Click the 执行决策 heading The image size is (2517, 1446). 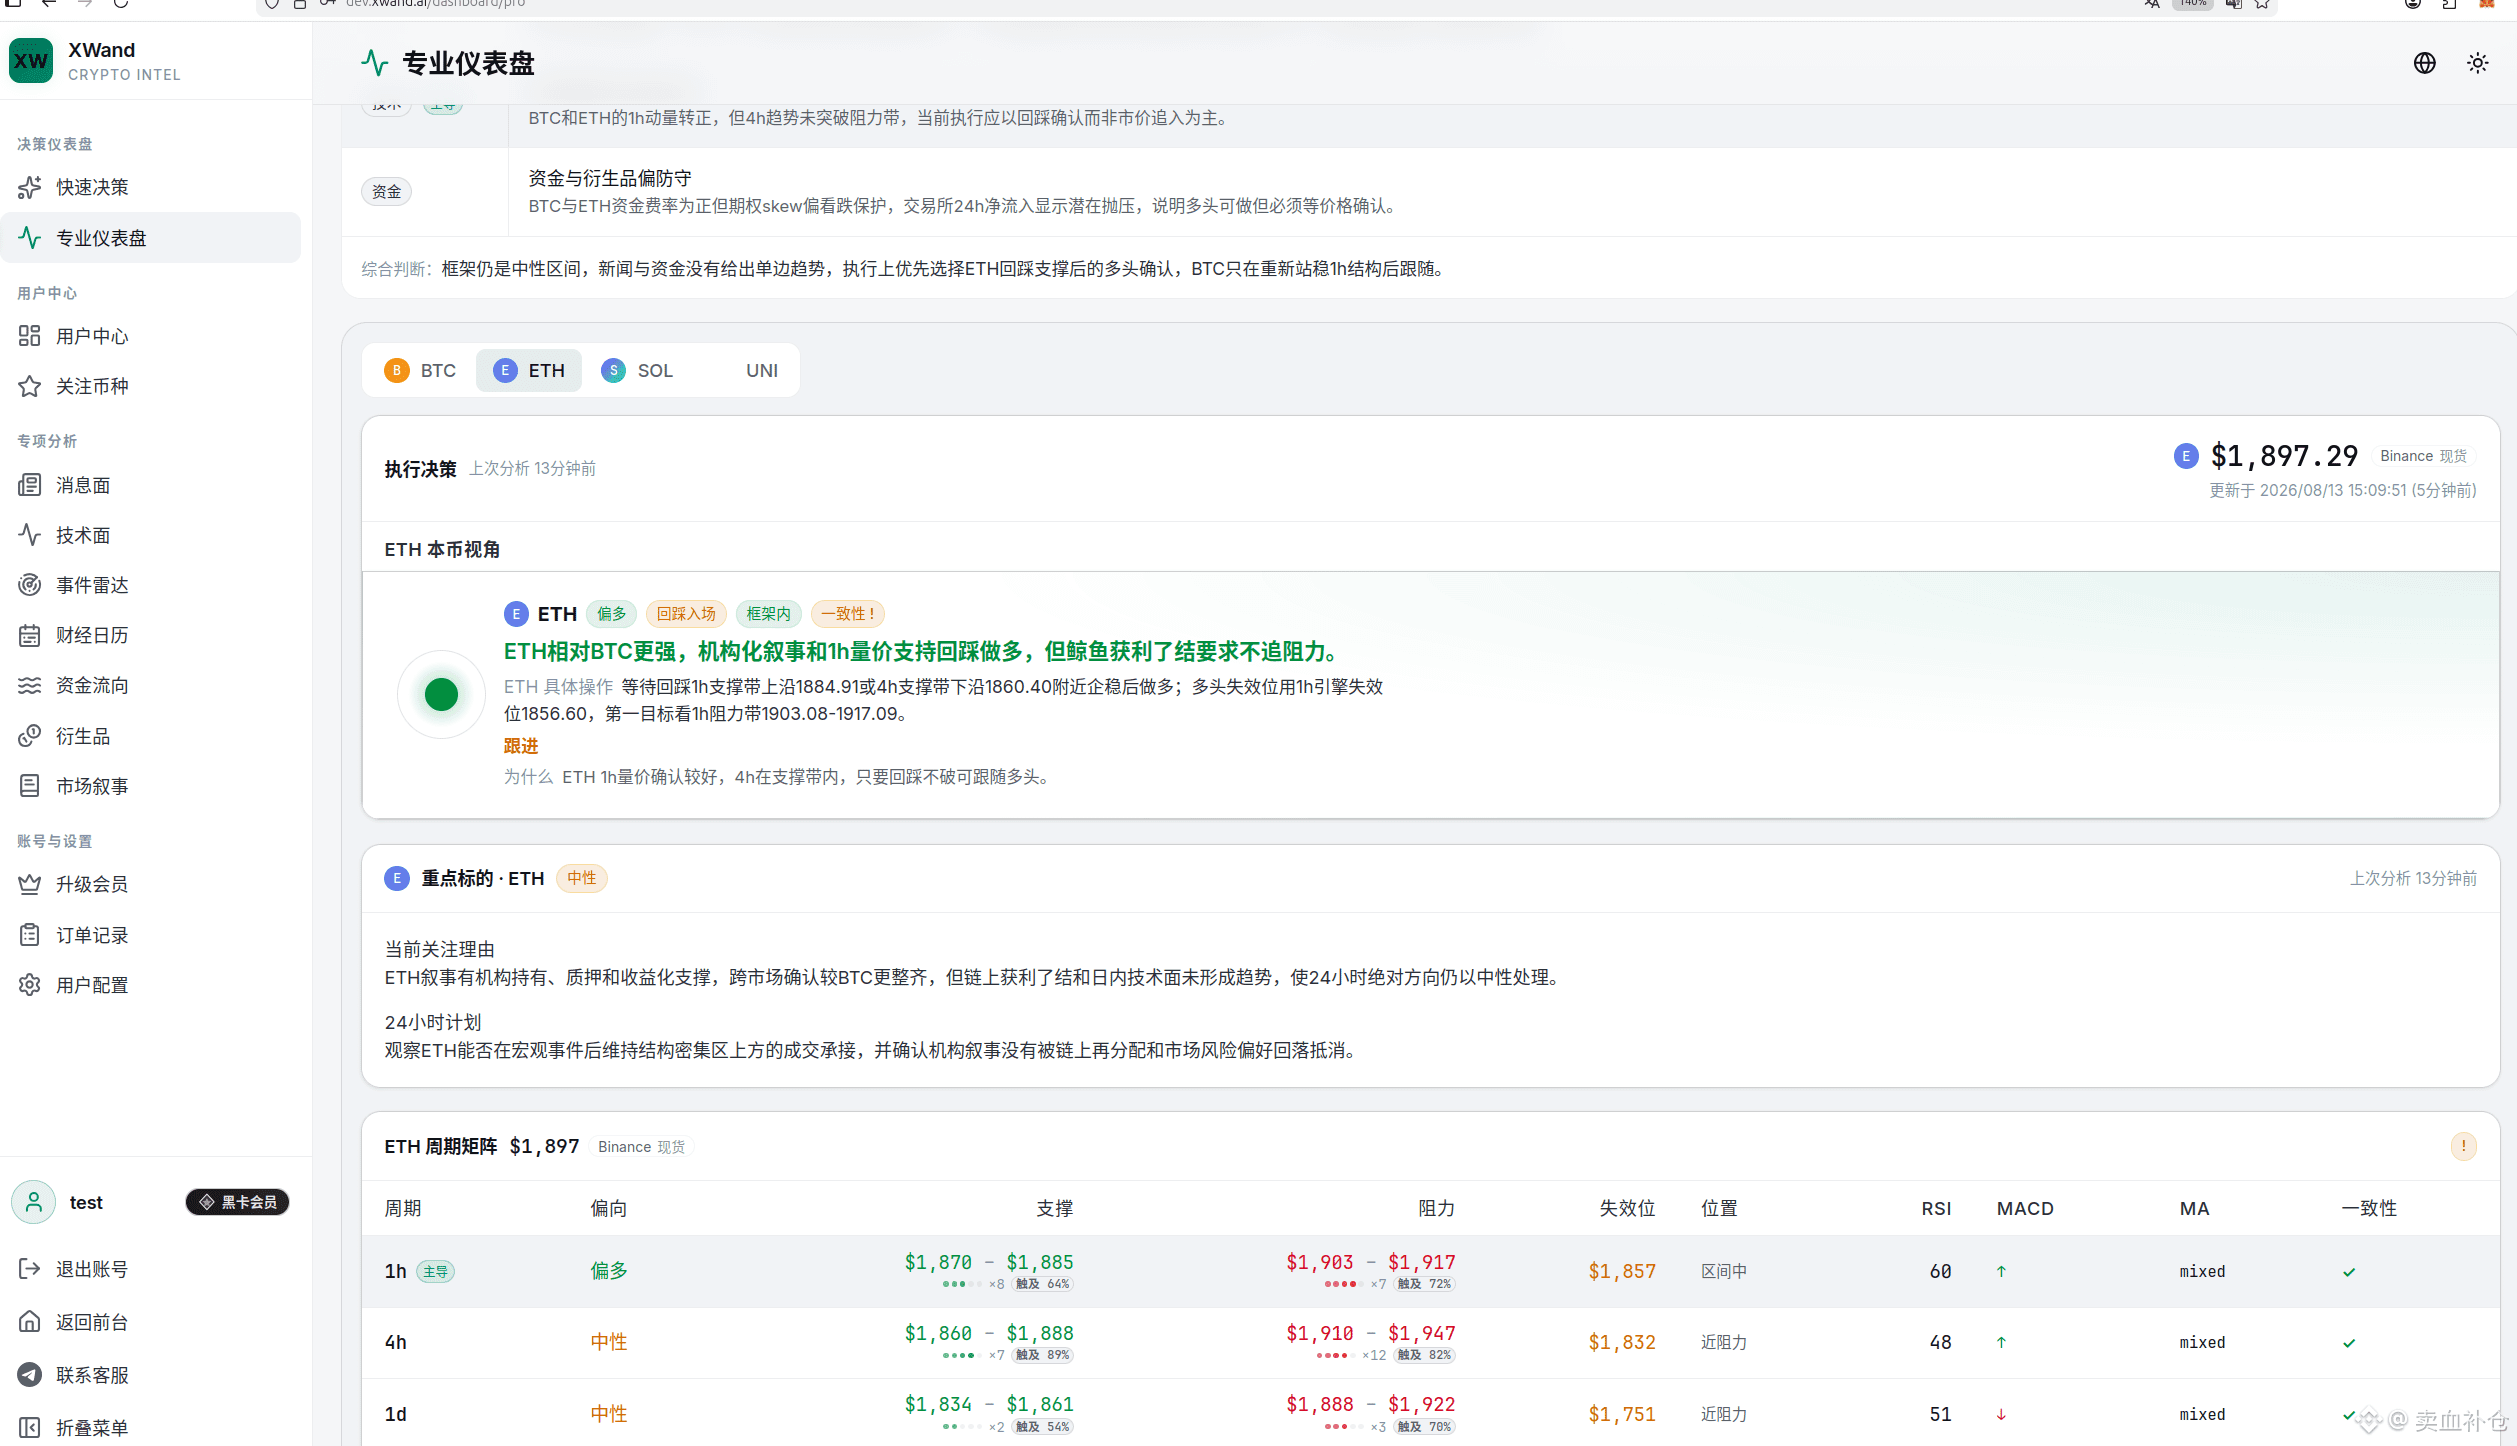coord(420,469)
